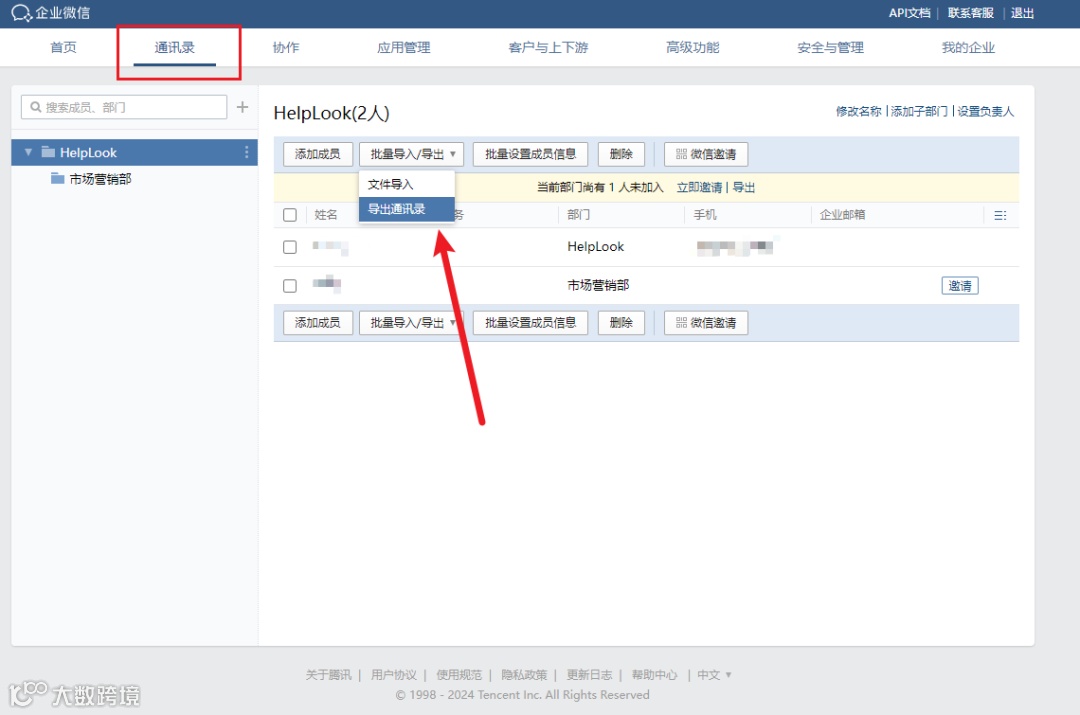Image resolution: width=1080 pixels, height=715 pixels.
Task: Click the HelpLook folder icon in tree
Action: [x=48, y=152]
